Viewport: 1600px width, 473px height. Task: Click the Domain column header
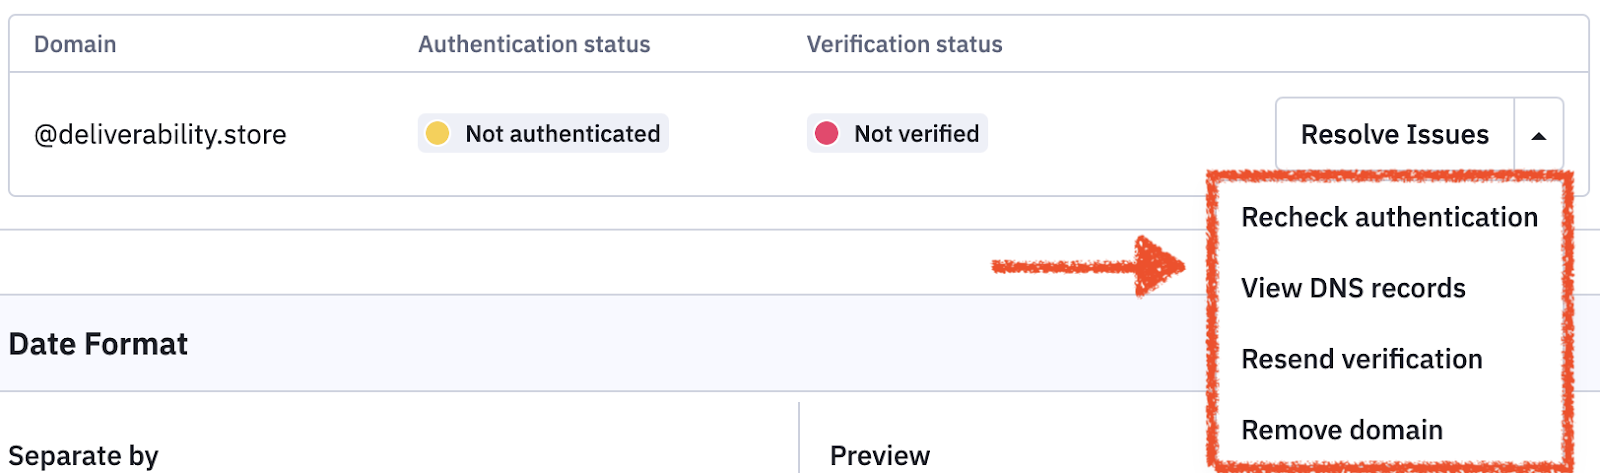click(x=75, y=44)
